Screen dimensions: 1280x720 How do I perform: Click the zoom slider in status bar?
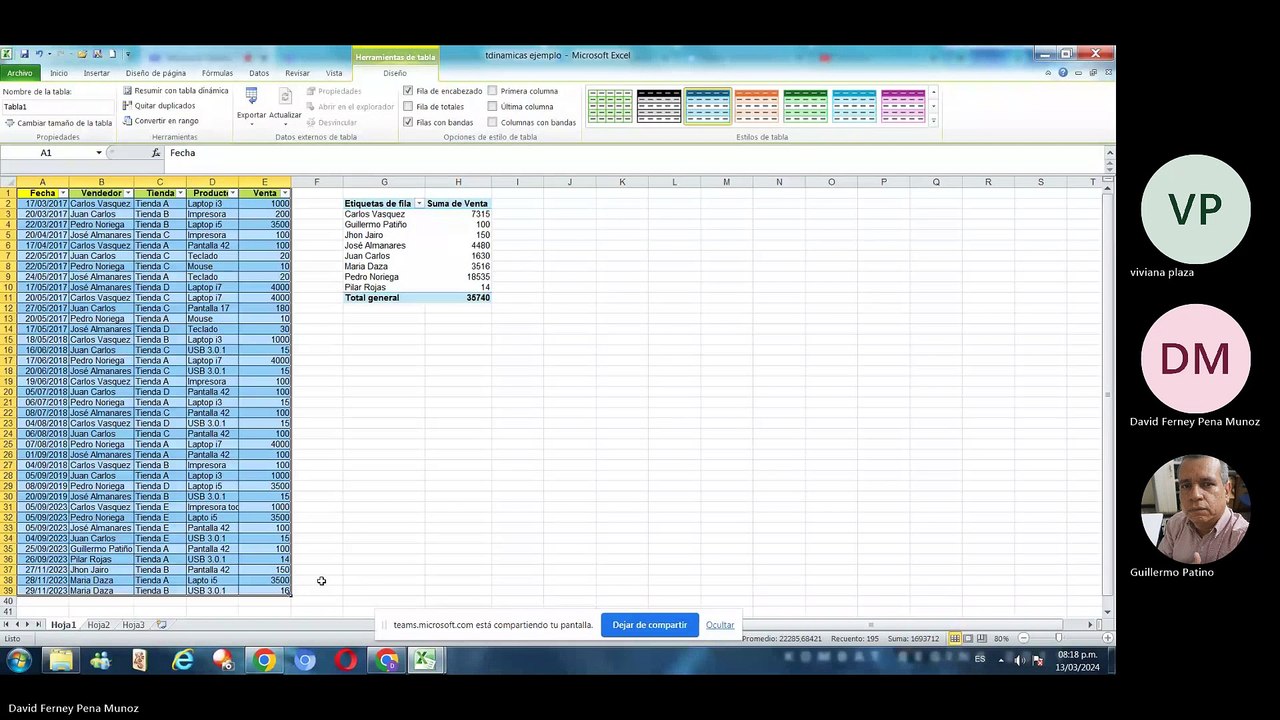1059,638
